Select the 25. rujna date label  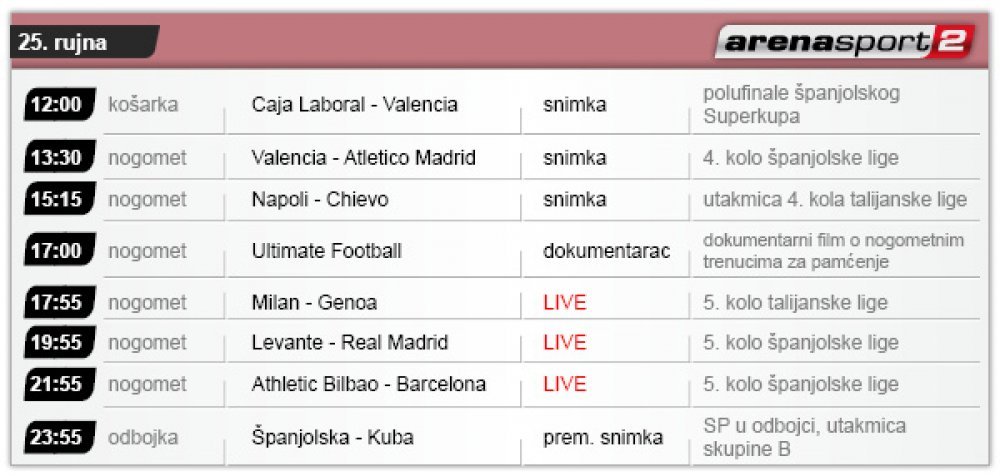coord(62,42)
